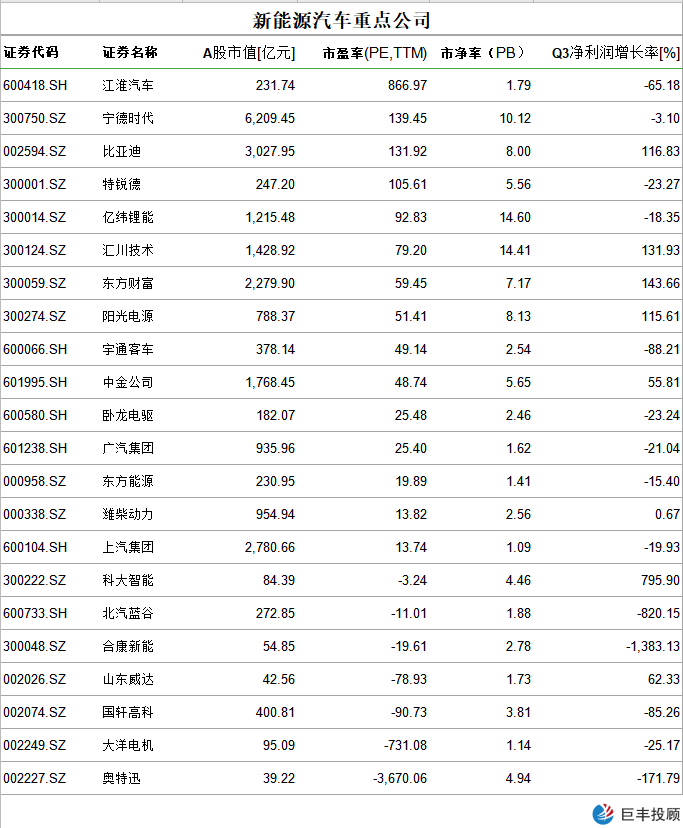683x828 pixels.
Task: Click growth rate 116.83
Action: (x=661, y=152)
